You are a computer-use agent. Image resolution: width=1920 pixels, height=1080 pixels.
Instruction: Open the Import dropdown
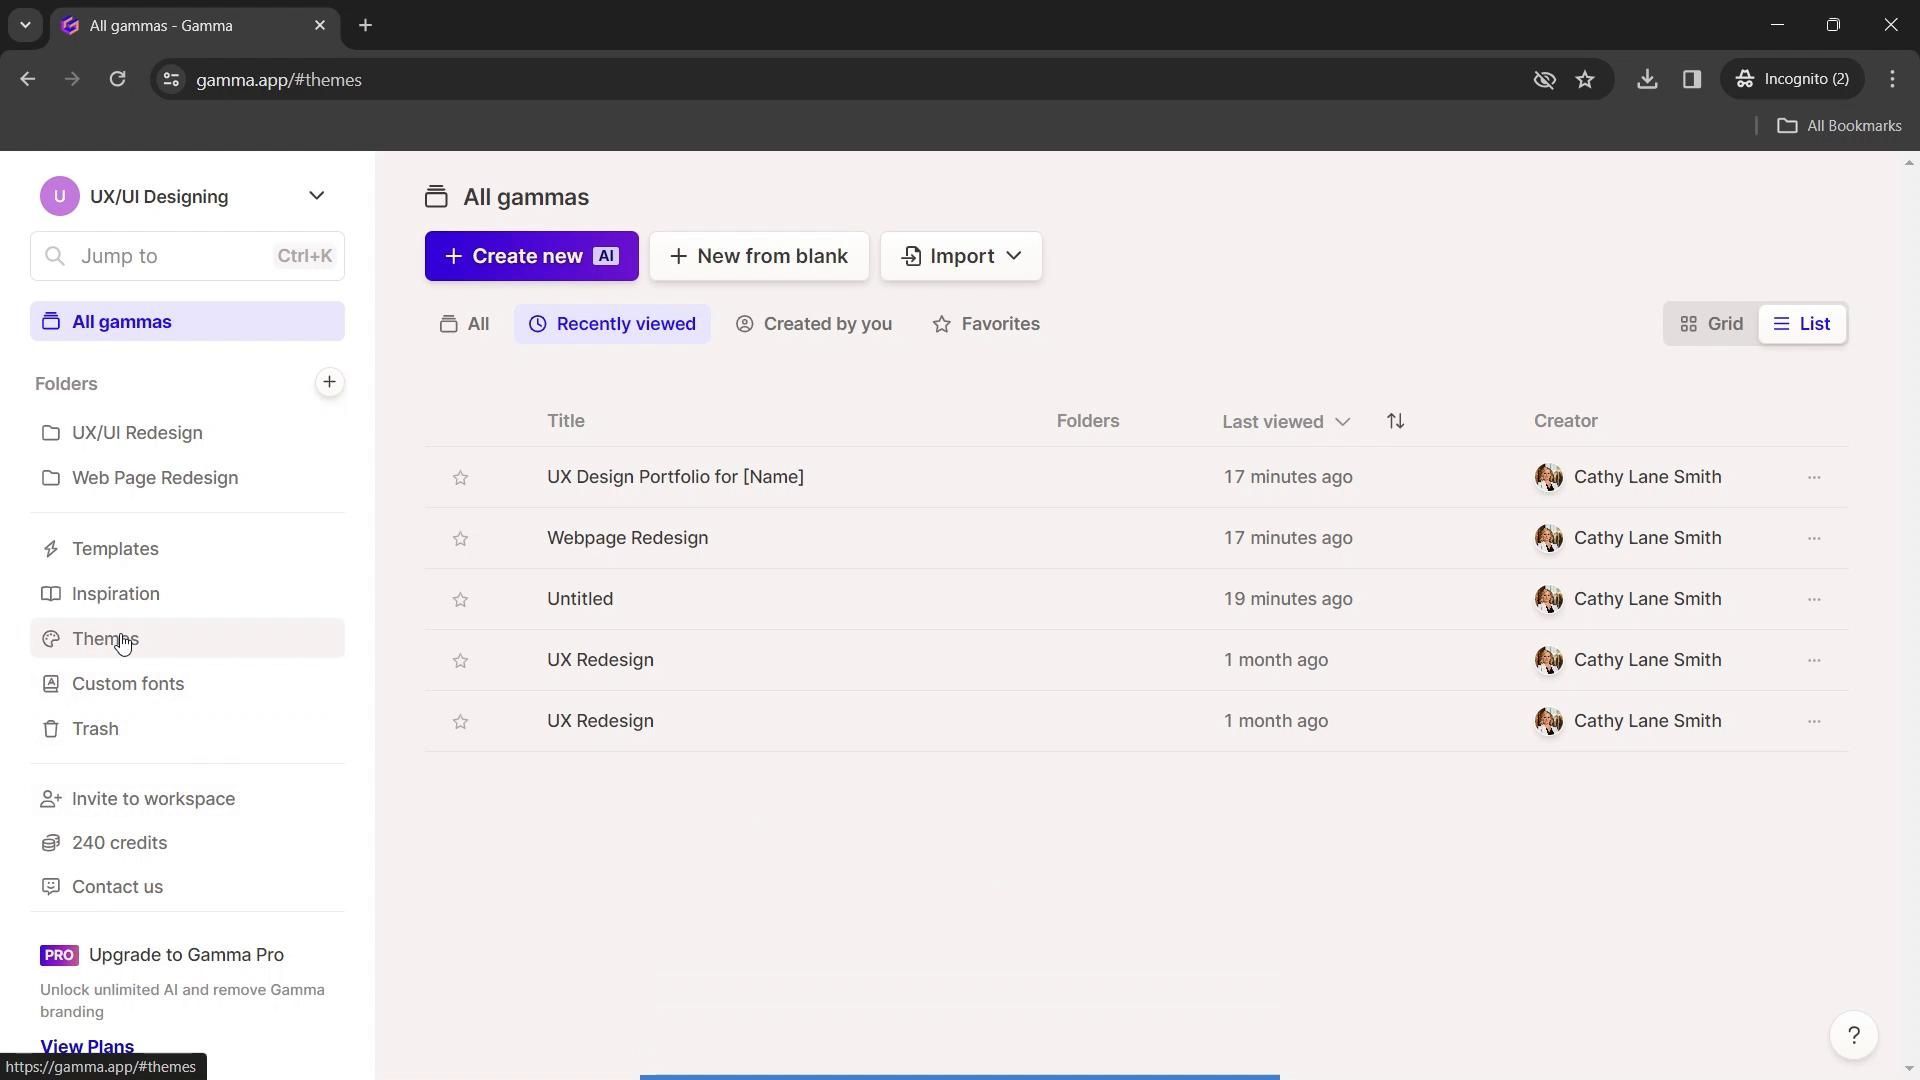click(960, 256)
